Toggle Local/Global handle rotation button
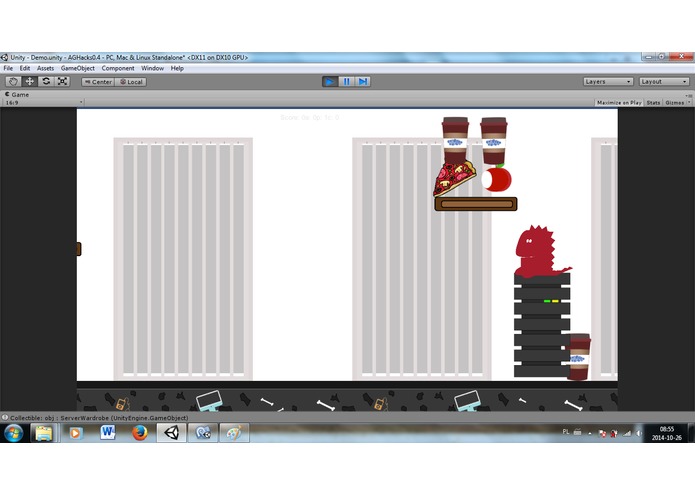695x494 pixels. 131,82
